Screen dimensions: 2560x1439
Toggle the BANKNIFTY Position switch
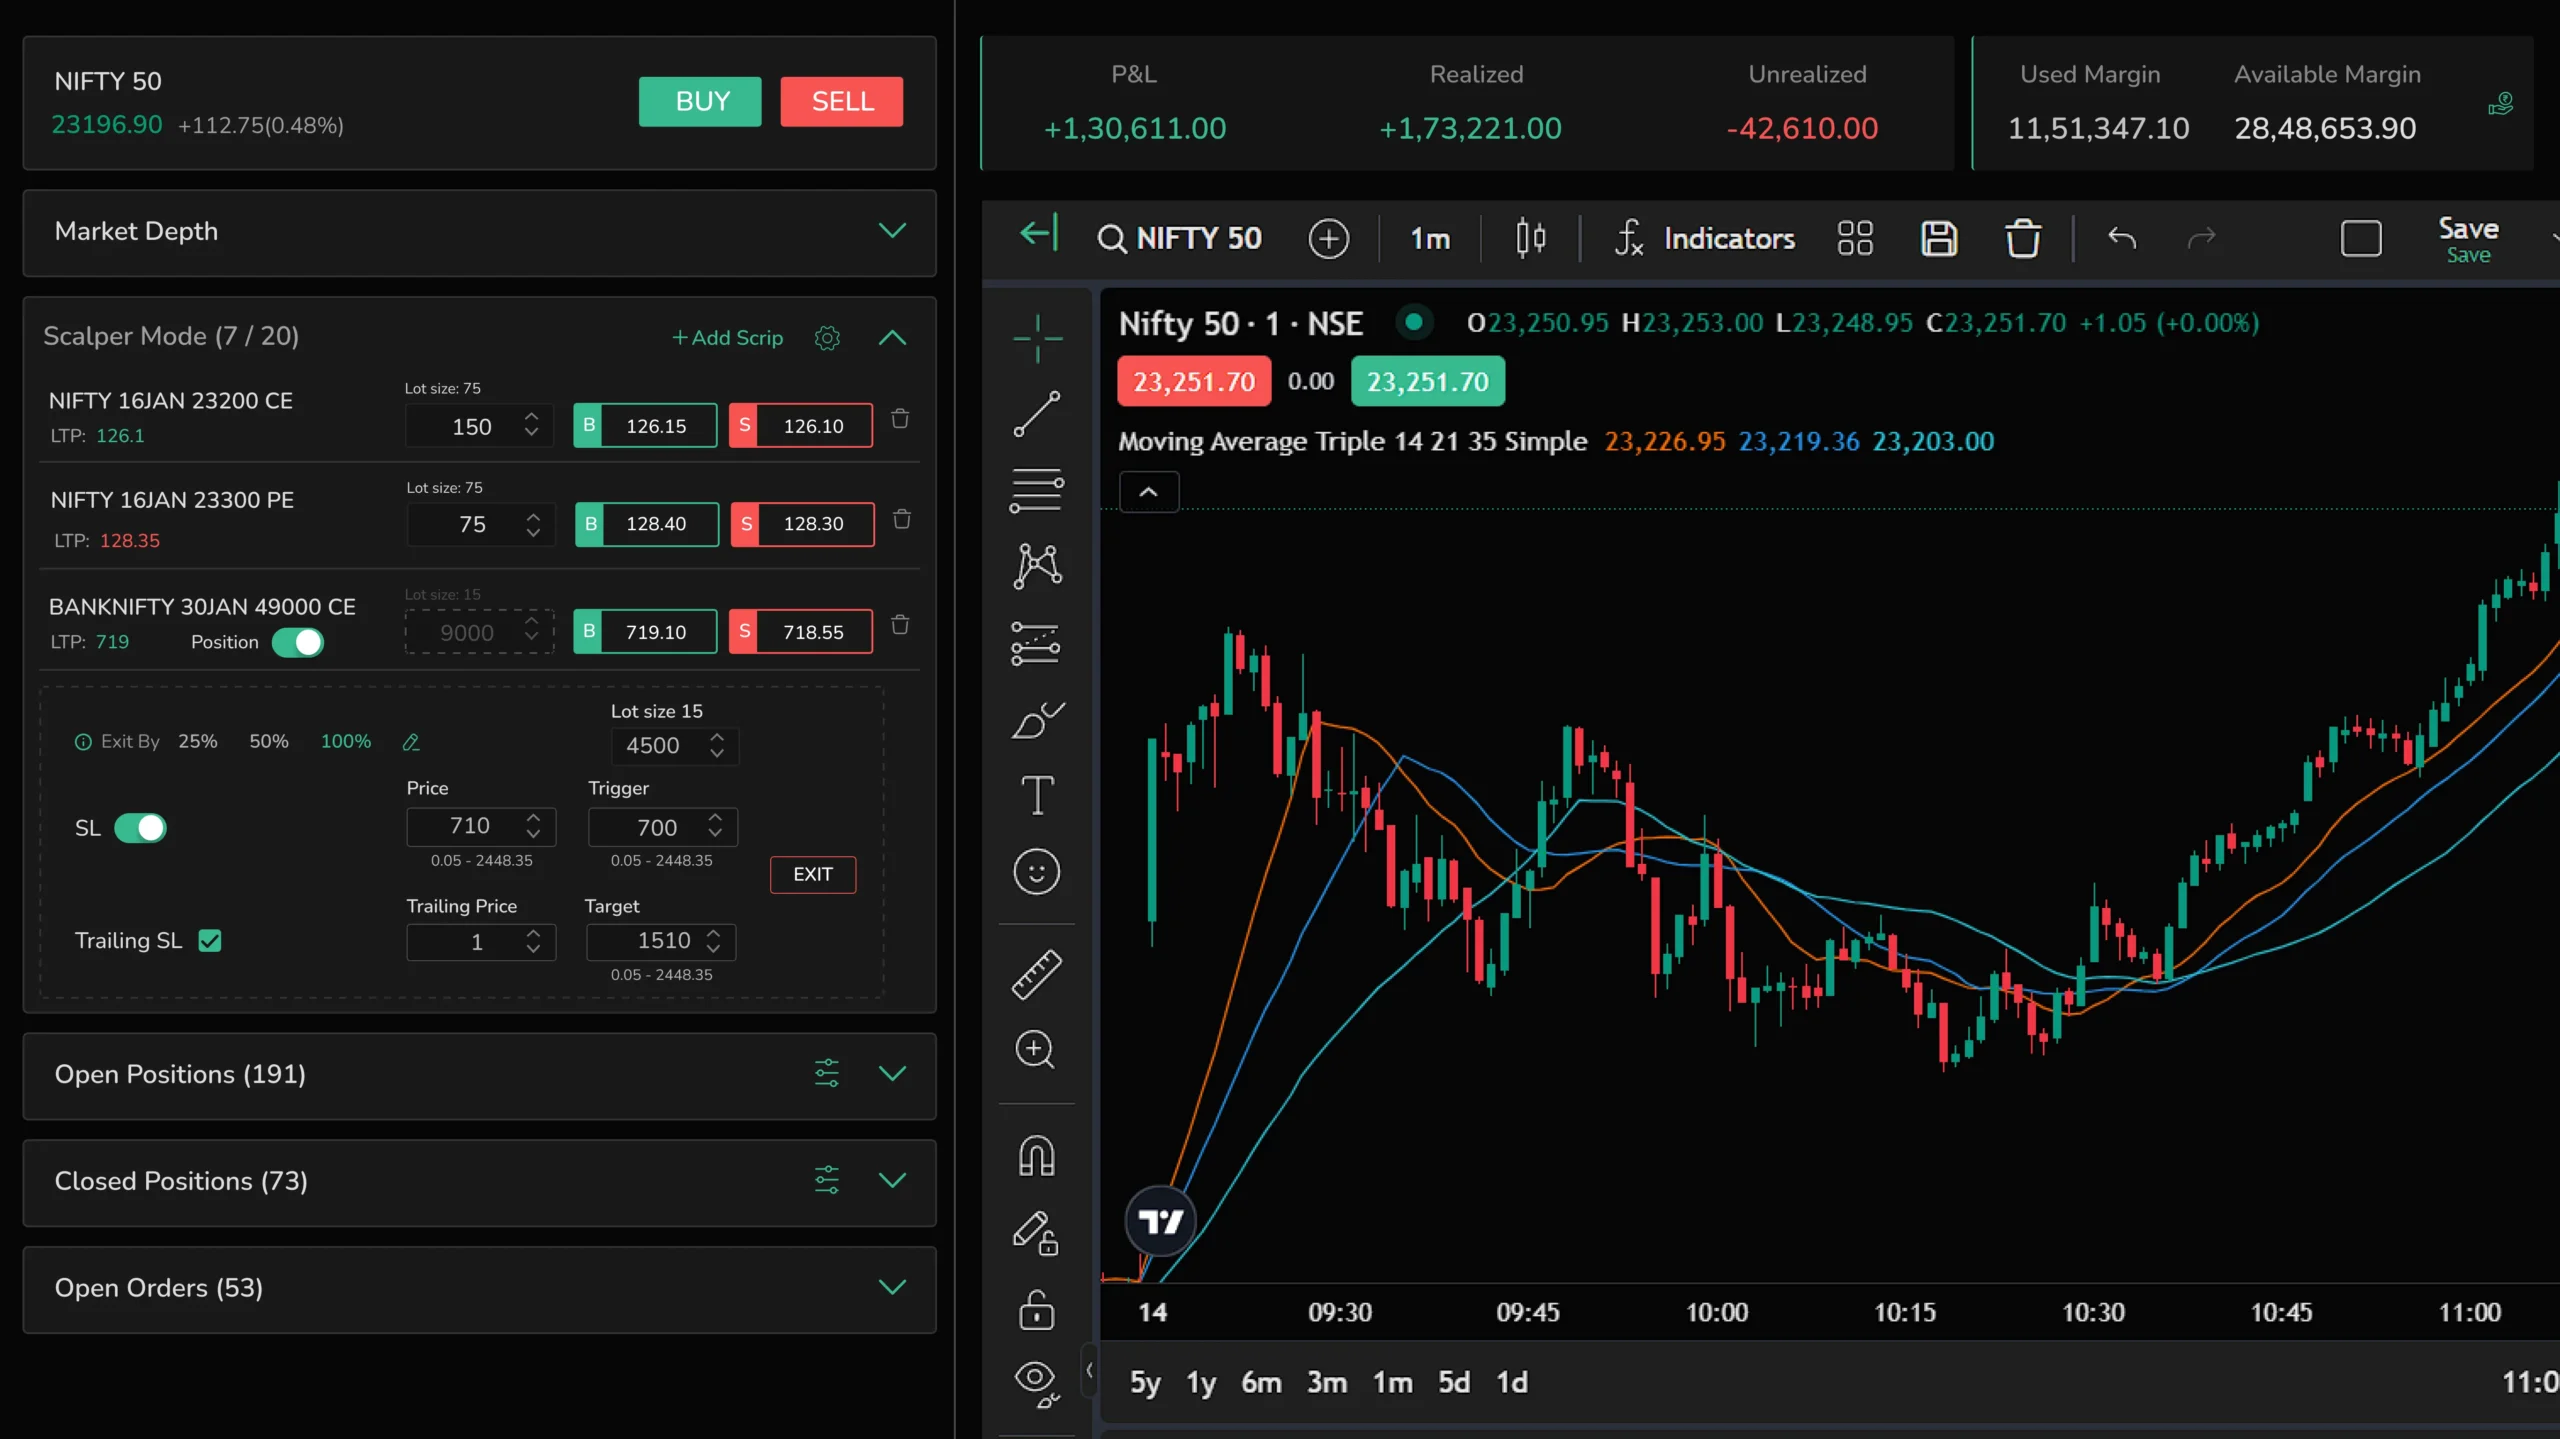[298, 642]
